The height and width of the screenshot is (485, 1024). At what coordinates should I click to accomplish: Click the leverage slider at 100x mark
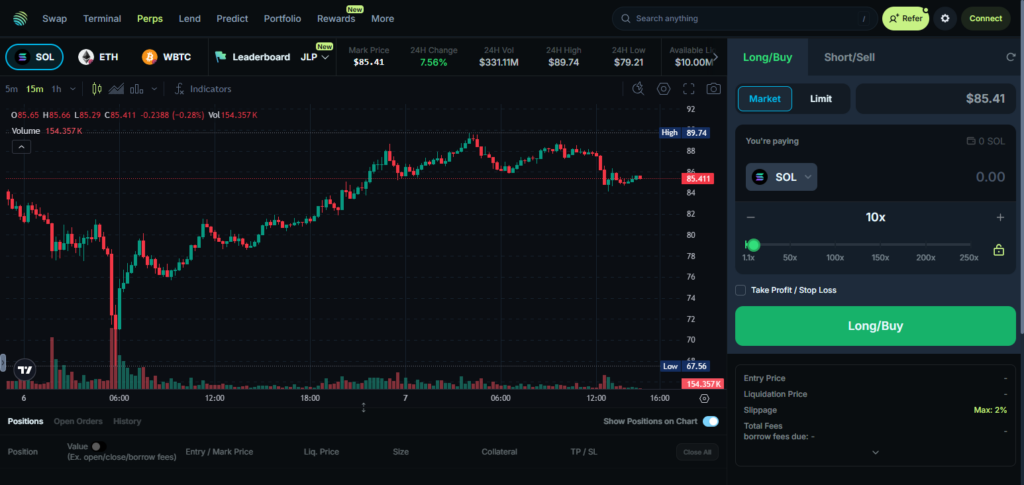(835, 245)
